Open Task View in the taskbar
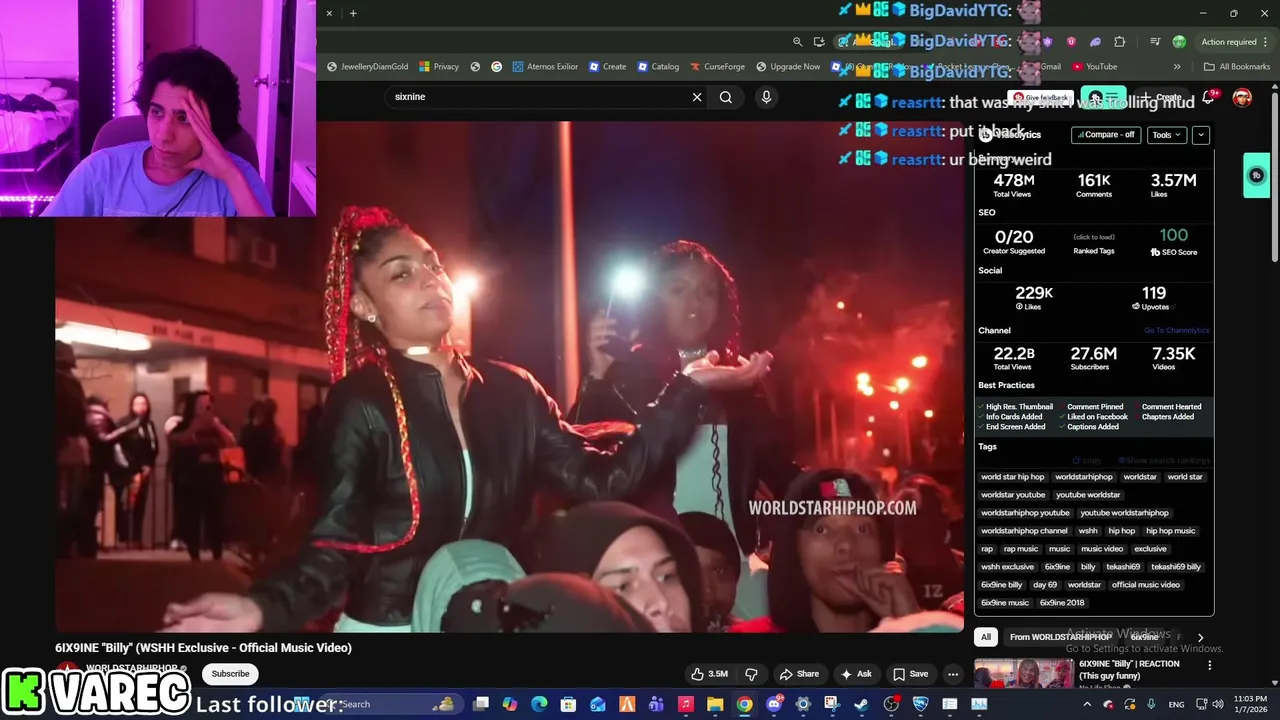 click(x=480, y=704)
